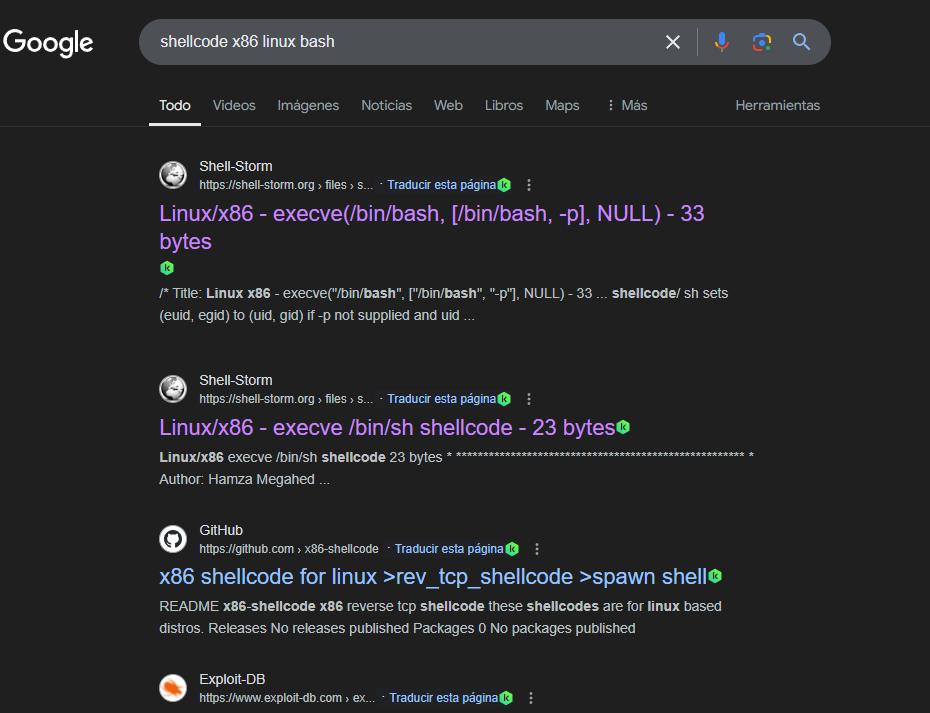Click green badge on second Shell-Storm URL row
Screen dimensions: 930x713
504,399
